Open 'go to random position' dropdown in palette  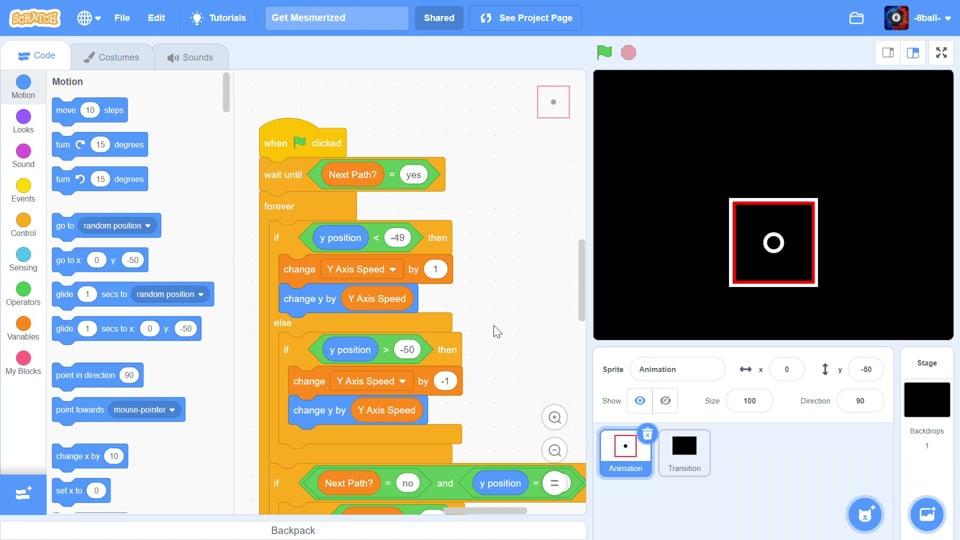pyautogui.click(x=117, y=225)
